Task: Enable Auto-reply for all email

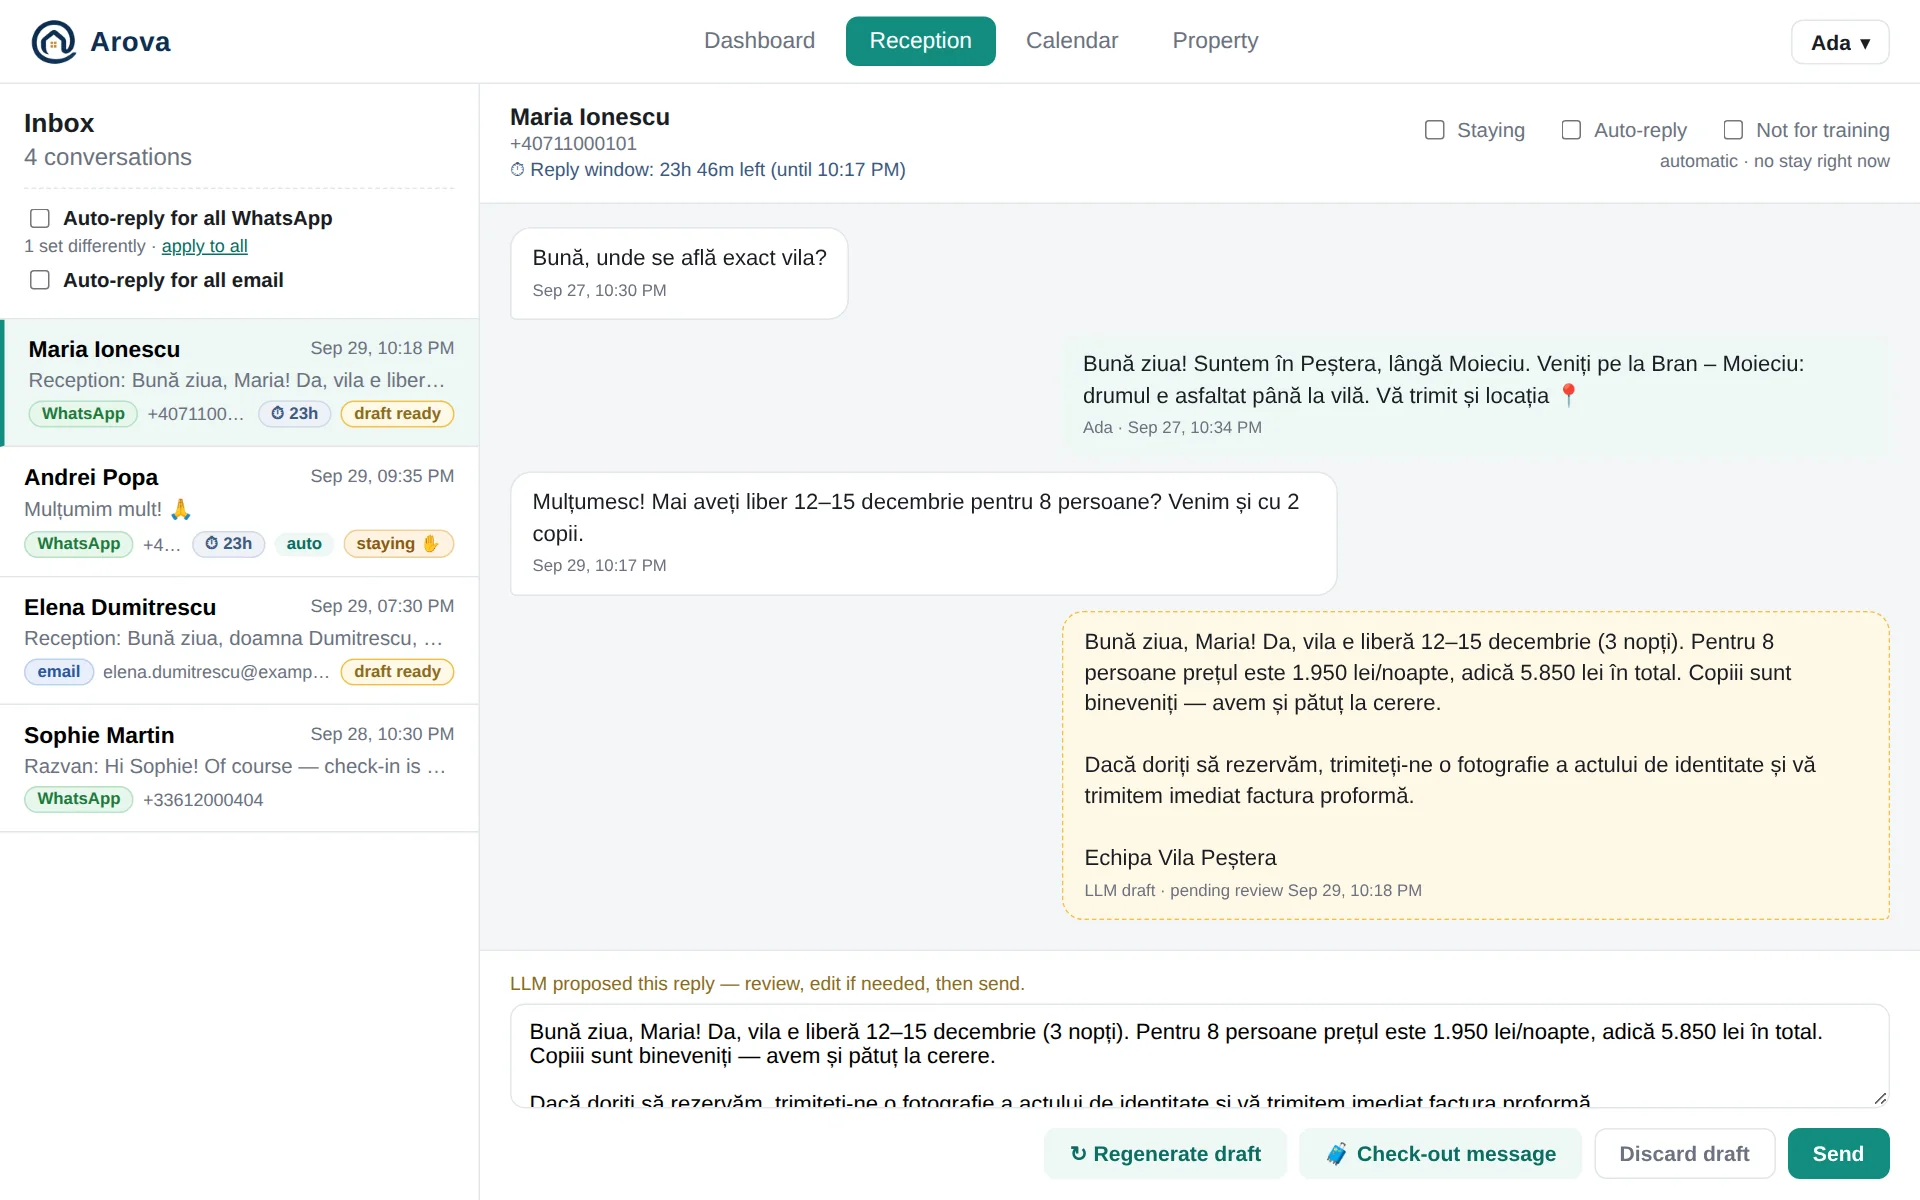Action: click(x=40, y=280)
